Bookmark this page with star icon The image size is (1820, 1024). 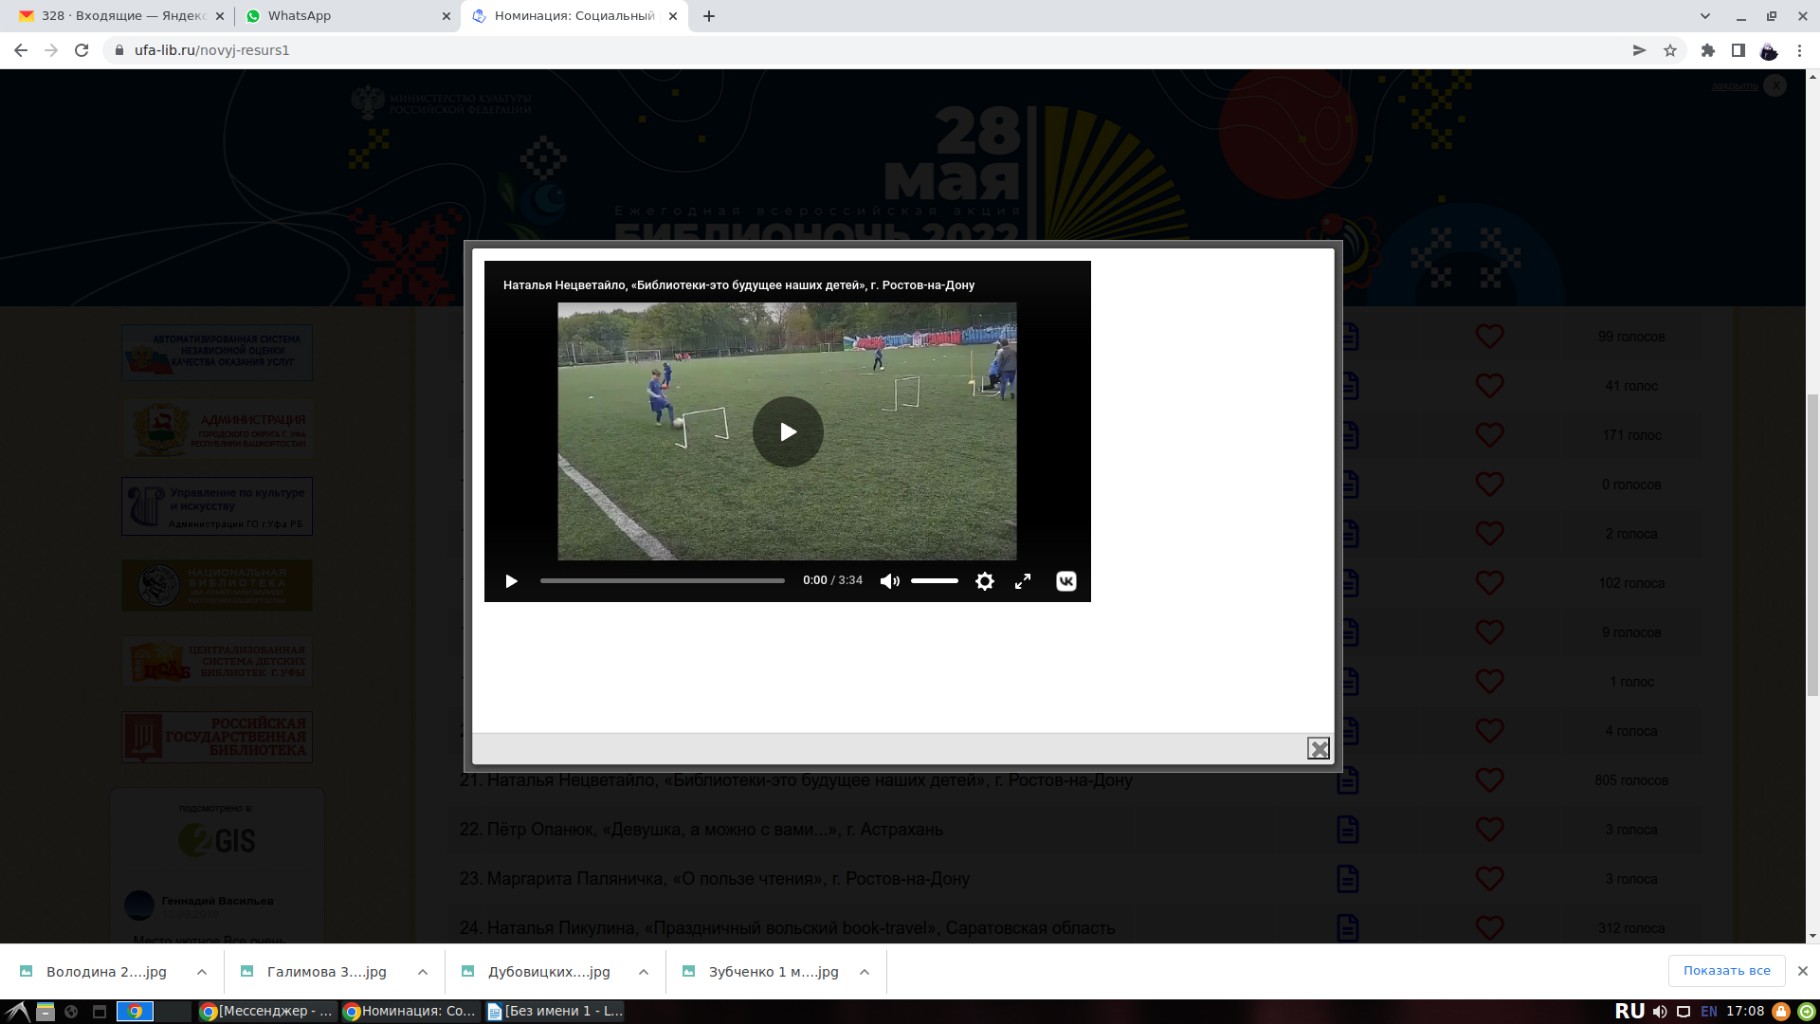click(1669, 50)
